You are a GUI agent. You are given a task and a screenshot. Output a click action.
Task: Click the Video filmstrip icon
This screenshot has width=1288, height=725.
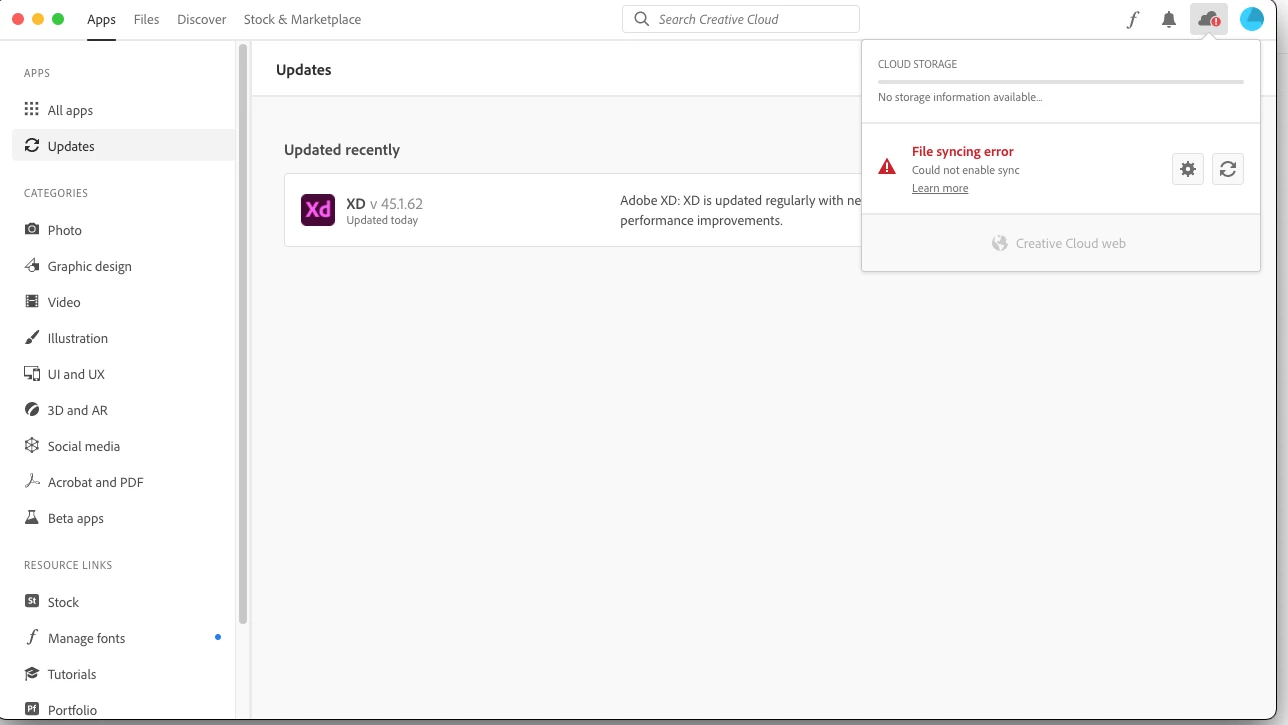tap(32, 302)
